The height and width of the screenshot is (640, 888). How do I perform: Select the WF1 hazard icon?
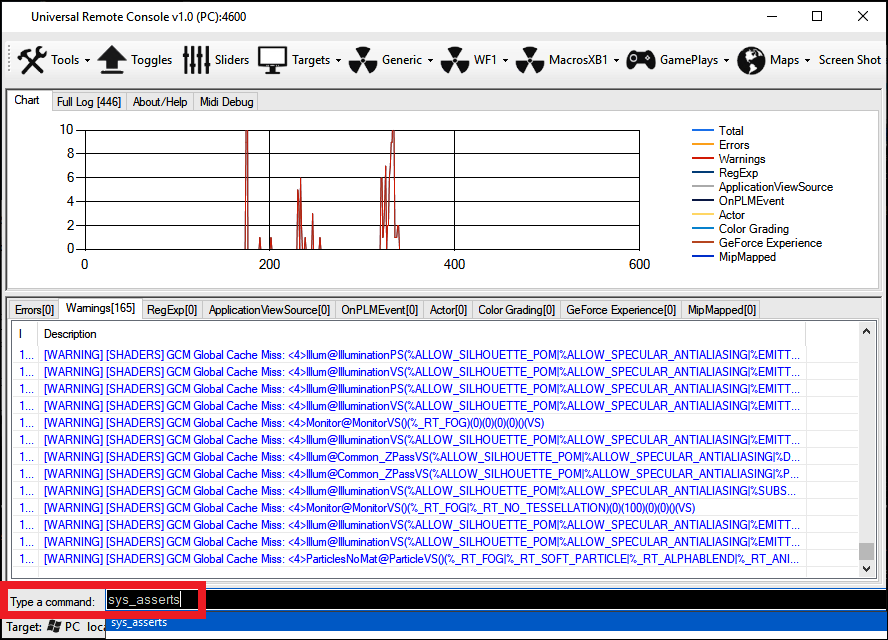pos(453,59)
